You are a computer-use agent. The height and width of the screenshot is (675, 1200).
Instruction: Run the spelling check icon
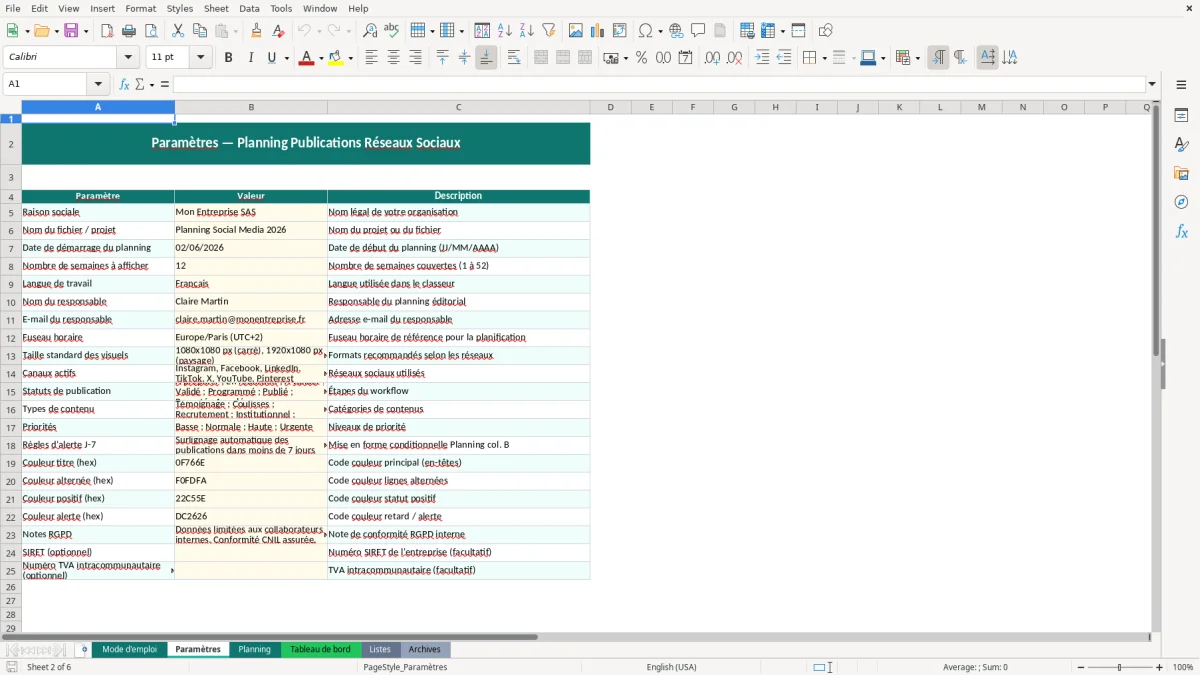click(x=392, y=31)
